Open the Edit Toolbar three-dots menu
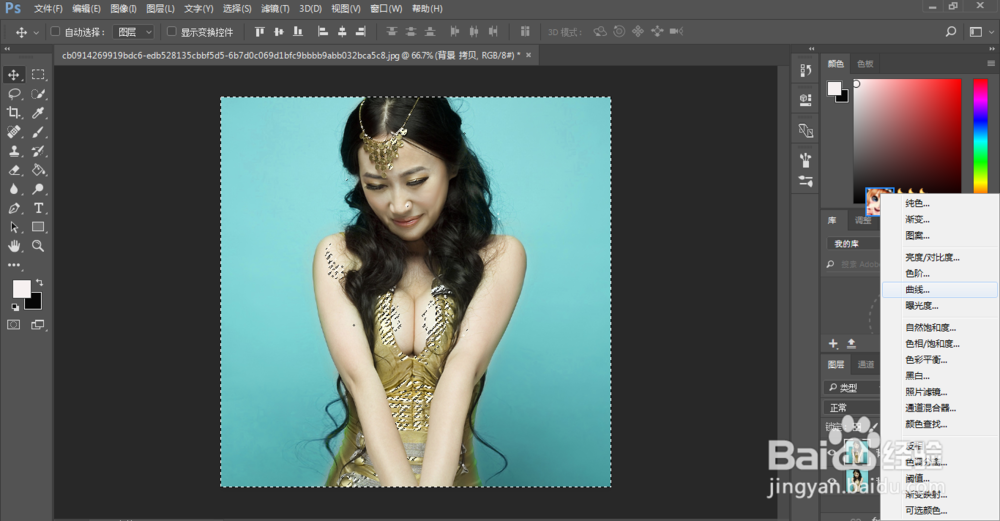 13,265
